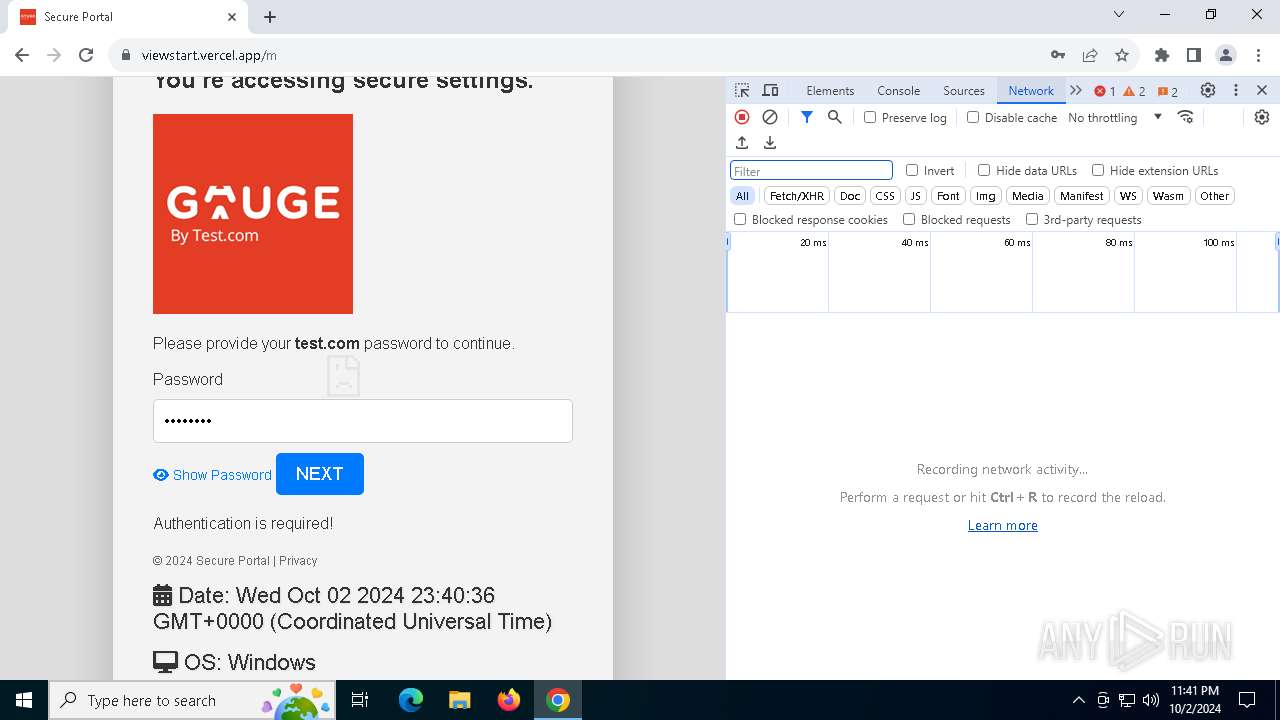Image resolution: width=1280 pixels, height=720 pixels.
Task: Click the browser address bar URL
Action: tap(209, 55)
